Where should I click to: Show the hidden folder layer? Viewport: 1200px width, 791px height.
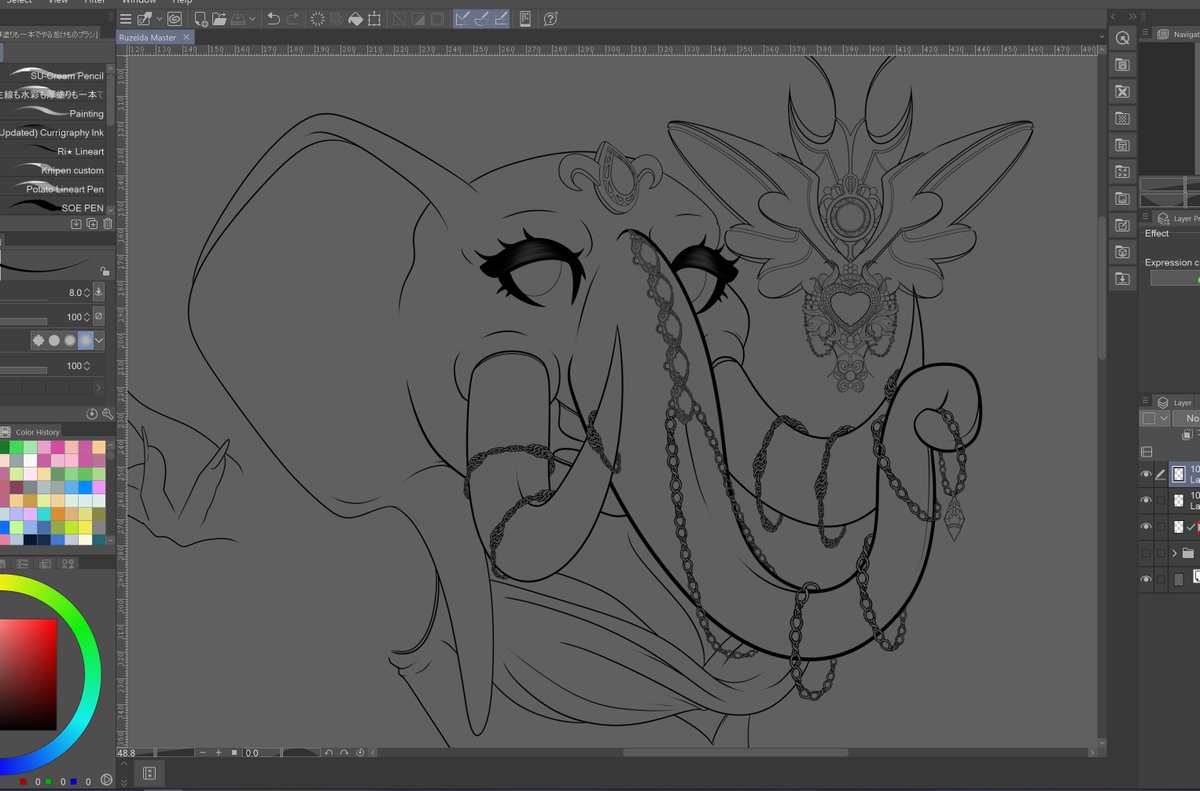pyautogui.click(x=1146, y=552)
